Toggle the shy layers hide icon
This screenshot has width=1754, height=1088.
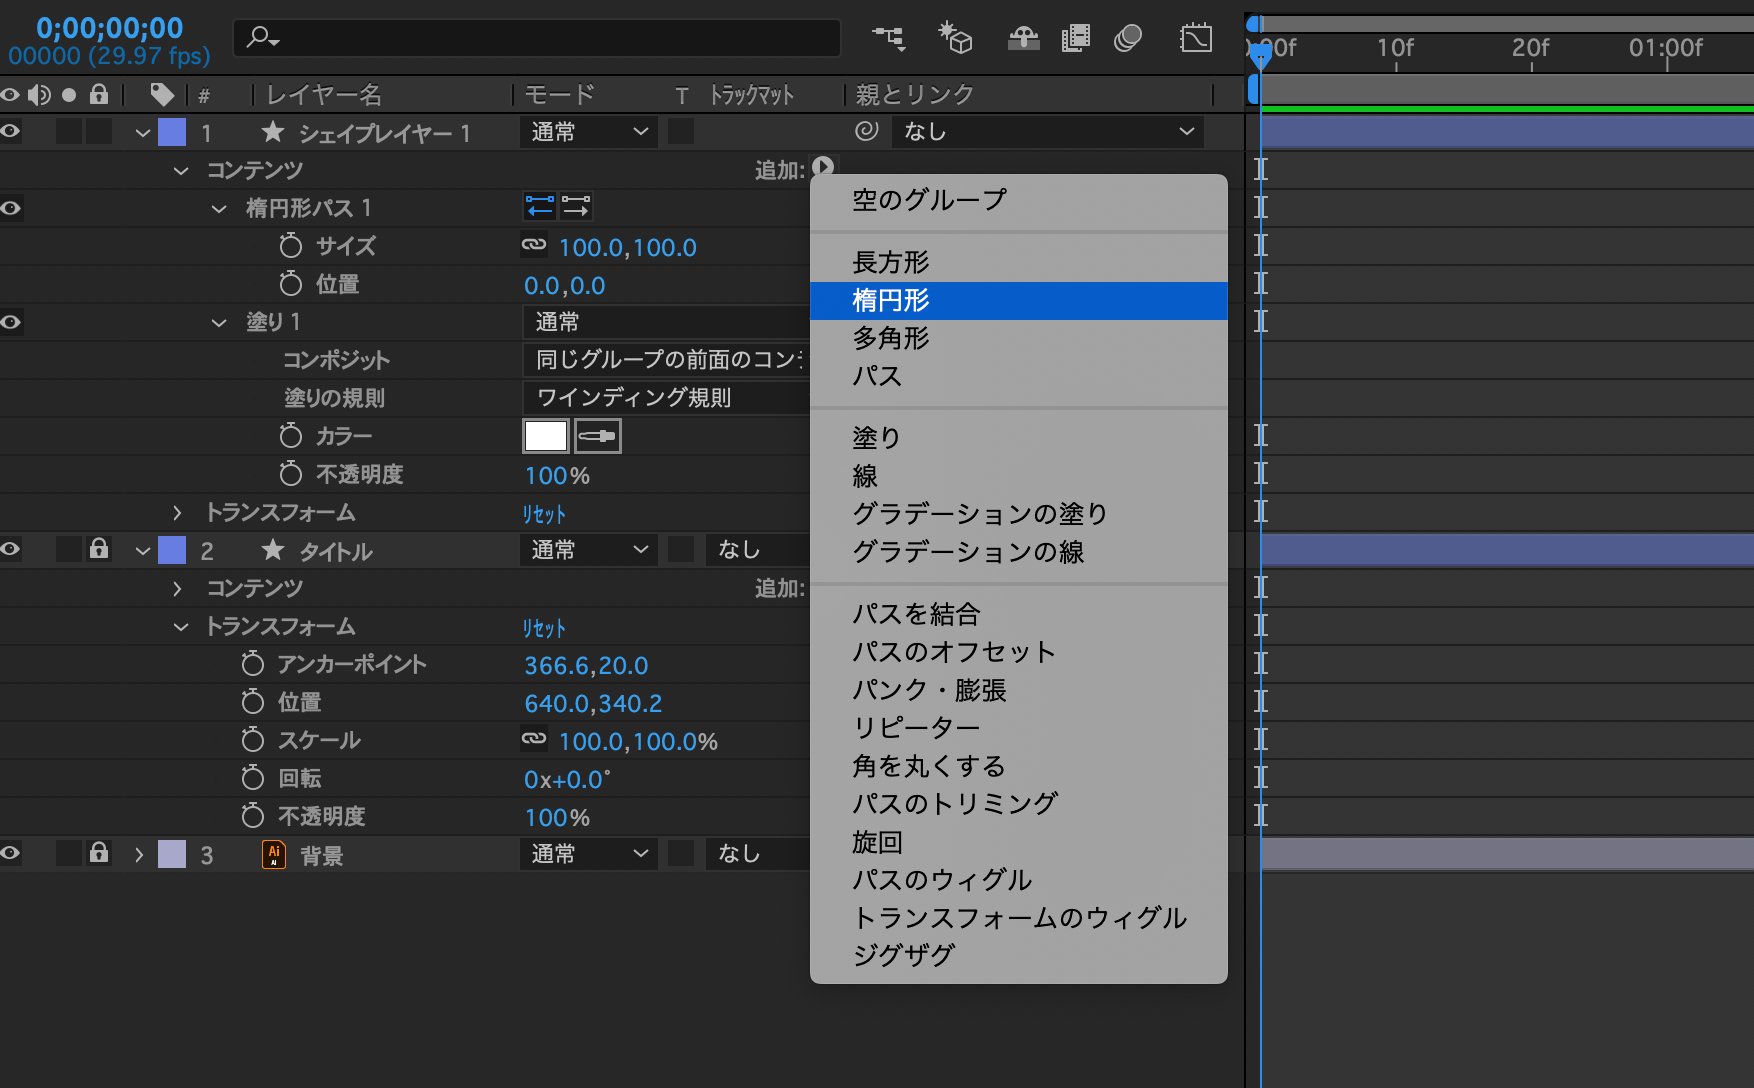(1023, 38)
